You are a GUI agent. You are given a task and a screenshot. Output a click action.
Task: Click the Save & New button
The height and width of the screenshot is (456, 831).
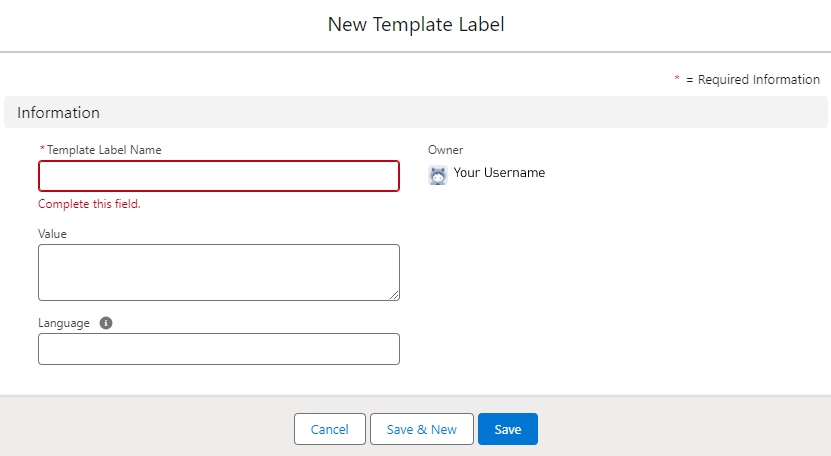[x=422, y=429]
